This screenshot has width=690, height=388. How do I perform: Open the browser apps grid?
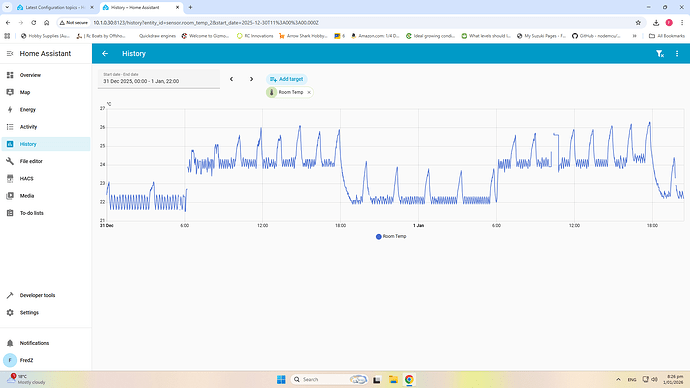(7, 36)
